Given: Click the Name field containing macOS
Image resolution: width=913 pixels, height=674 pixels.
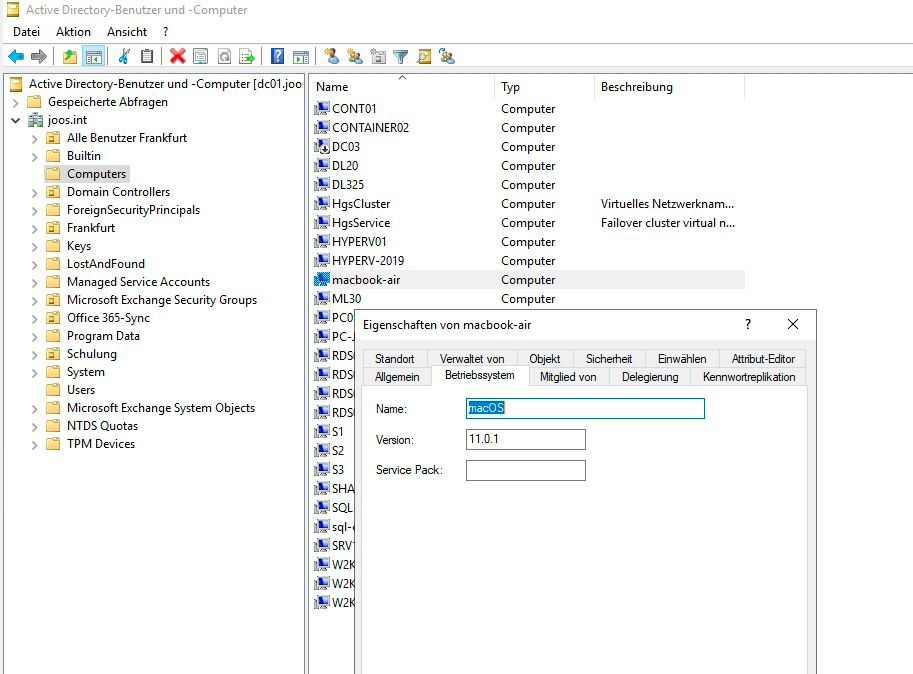Looking at the screenshot, I should [585, 409].
